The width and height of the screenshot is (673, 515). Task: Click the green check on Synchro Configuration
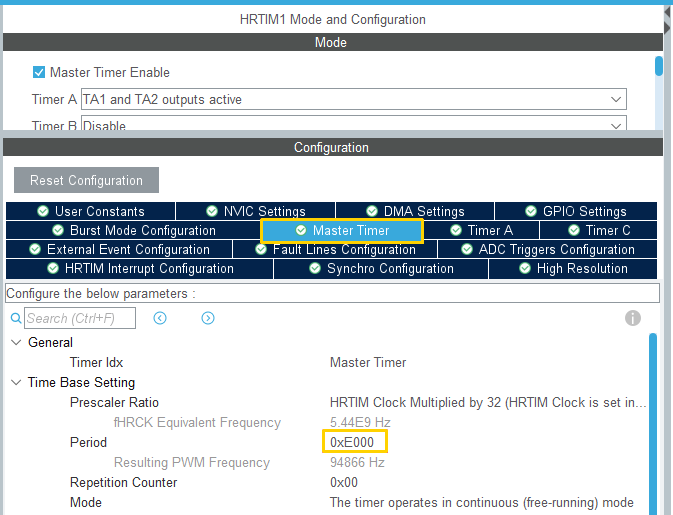click(x=315, y=268)
